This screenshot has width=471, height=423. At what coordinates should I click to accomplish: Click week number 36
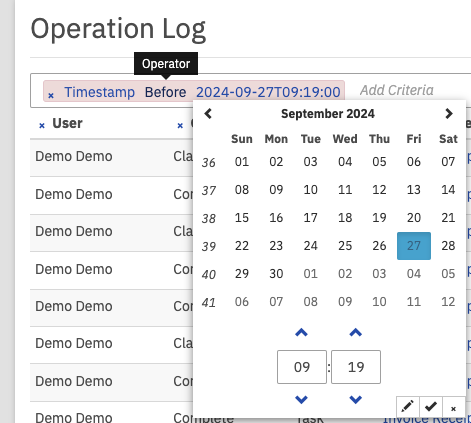(x=209, y=162)
